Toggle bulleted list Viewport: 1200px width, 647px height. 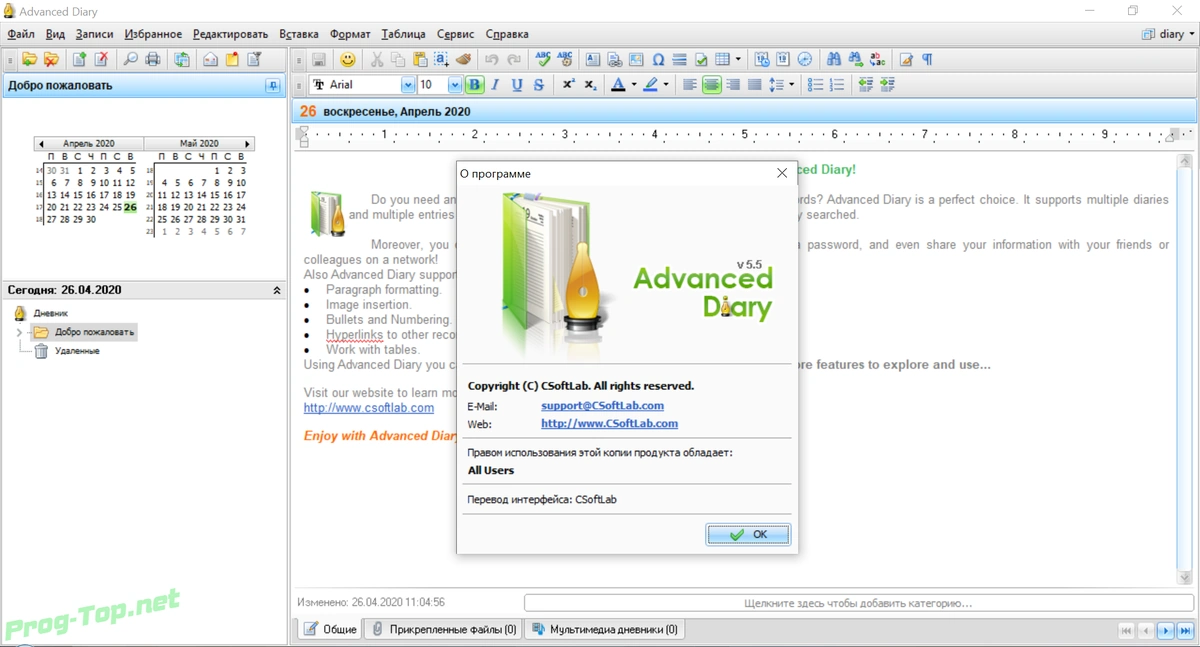pos(816,85)
